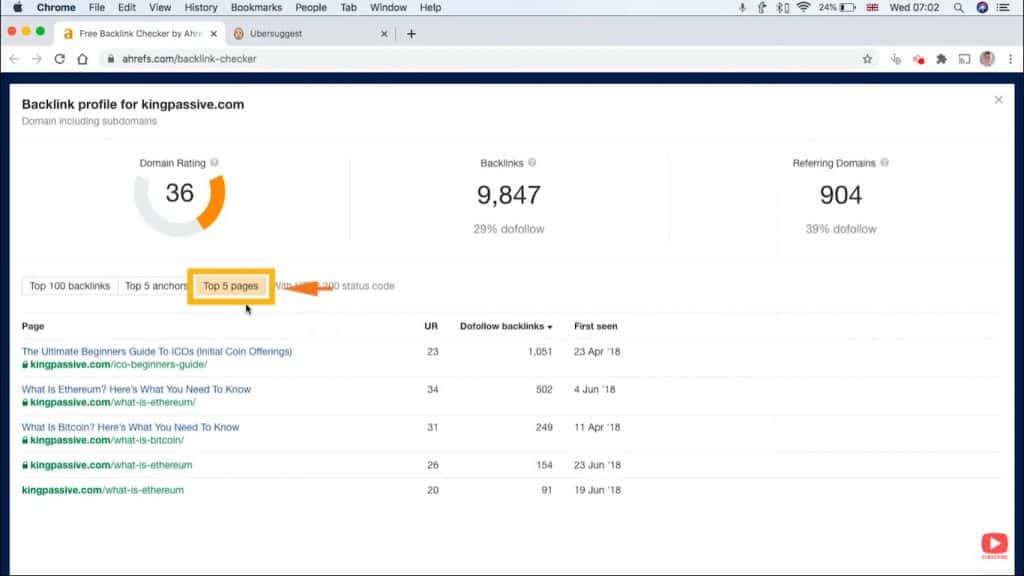Click the Domain Rating info icon
Screen dimensions: 1024x576
214,163
